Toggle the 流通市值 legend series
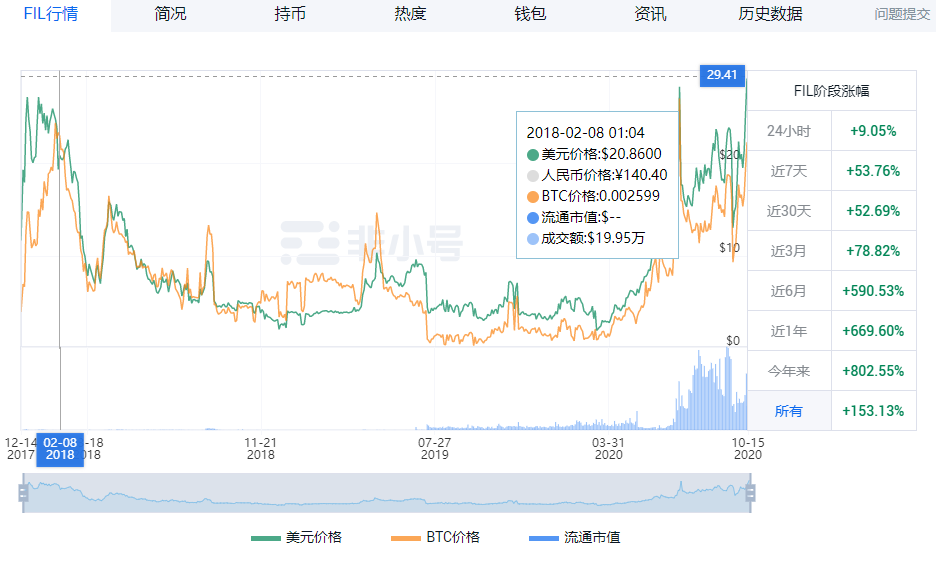Image resolution: width=936 pixels, height=561 pixels. tap(574, 537)
